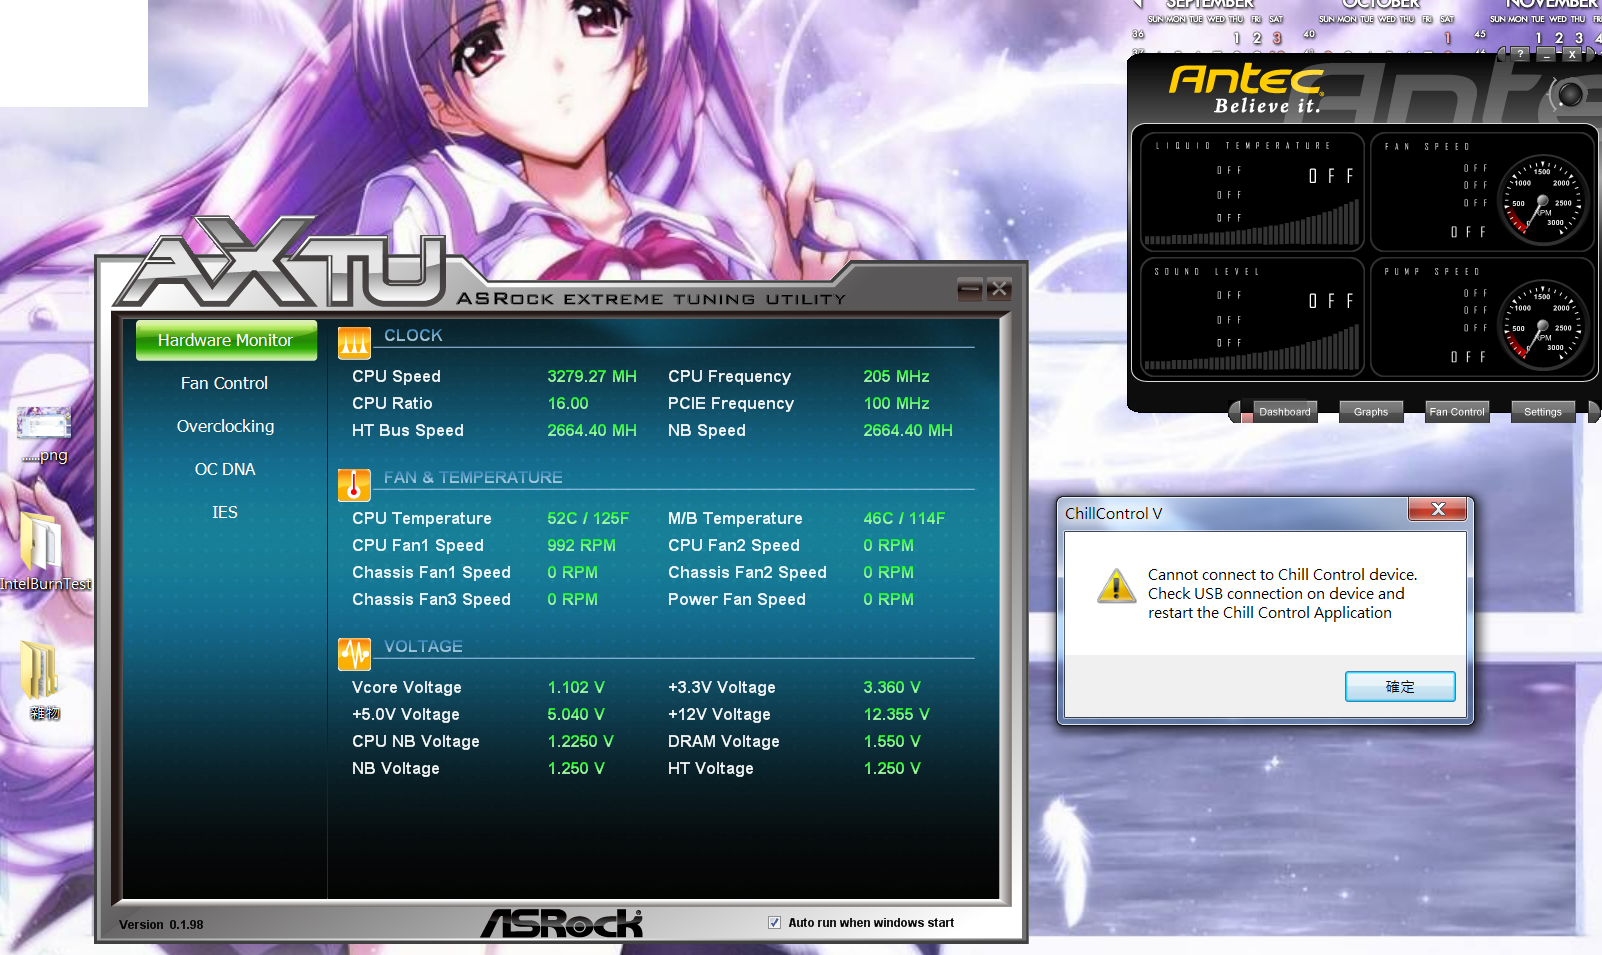1602x955 pixels.
Task: Click the ASRock logo at the bottom
Action: [562, 923]
